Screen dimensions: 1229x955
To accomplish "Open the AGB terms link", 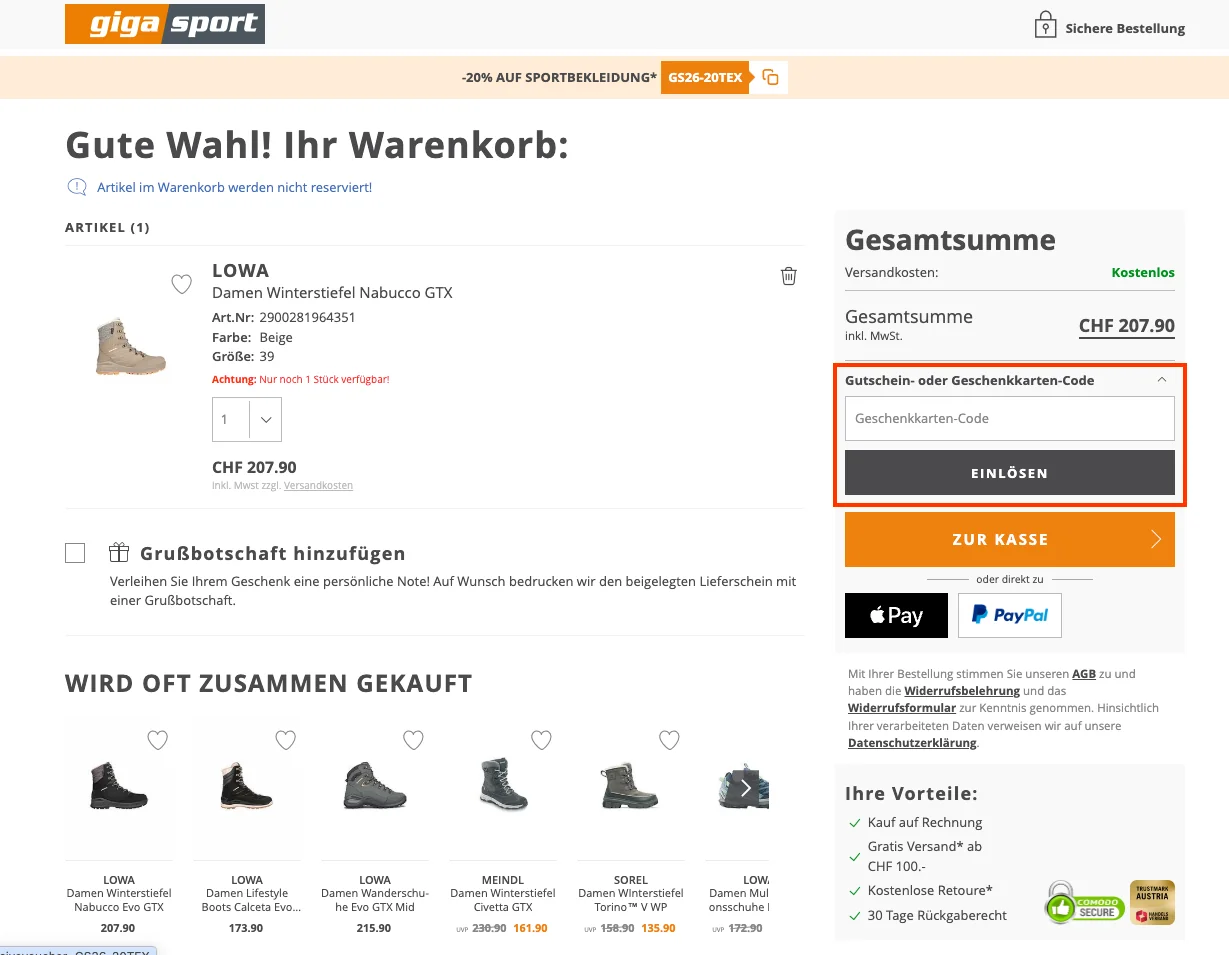I will click(1083, 674).
